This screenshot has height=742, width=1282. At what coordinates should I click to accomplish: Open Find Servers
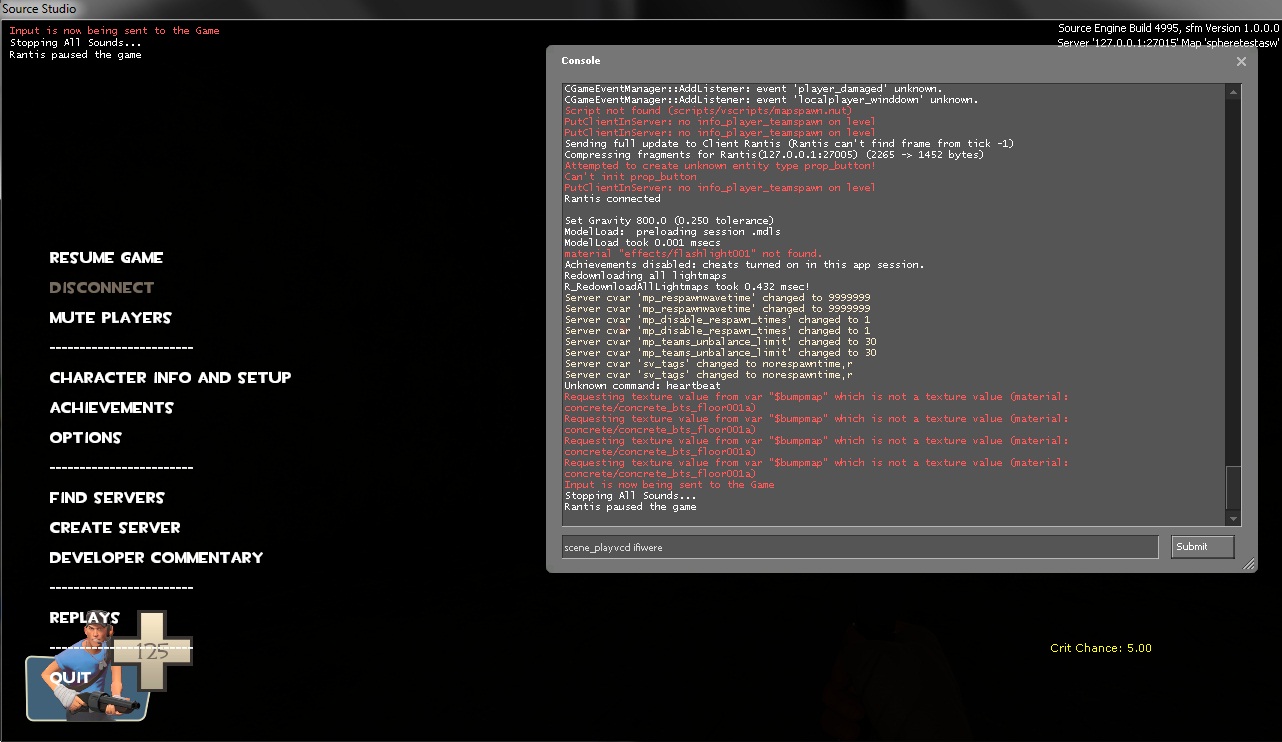pos(107,498)
